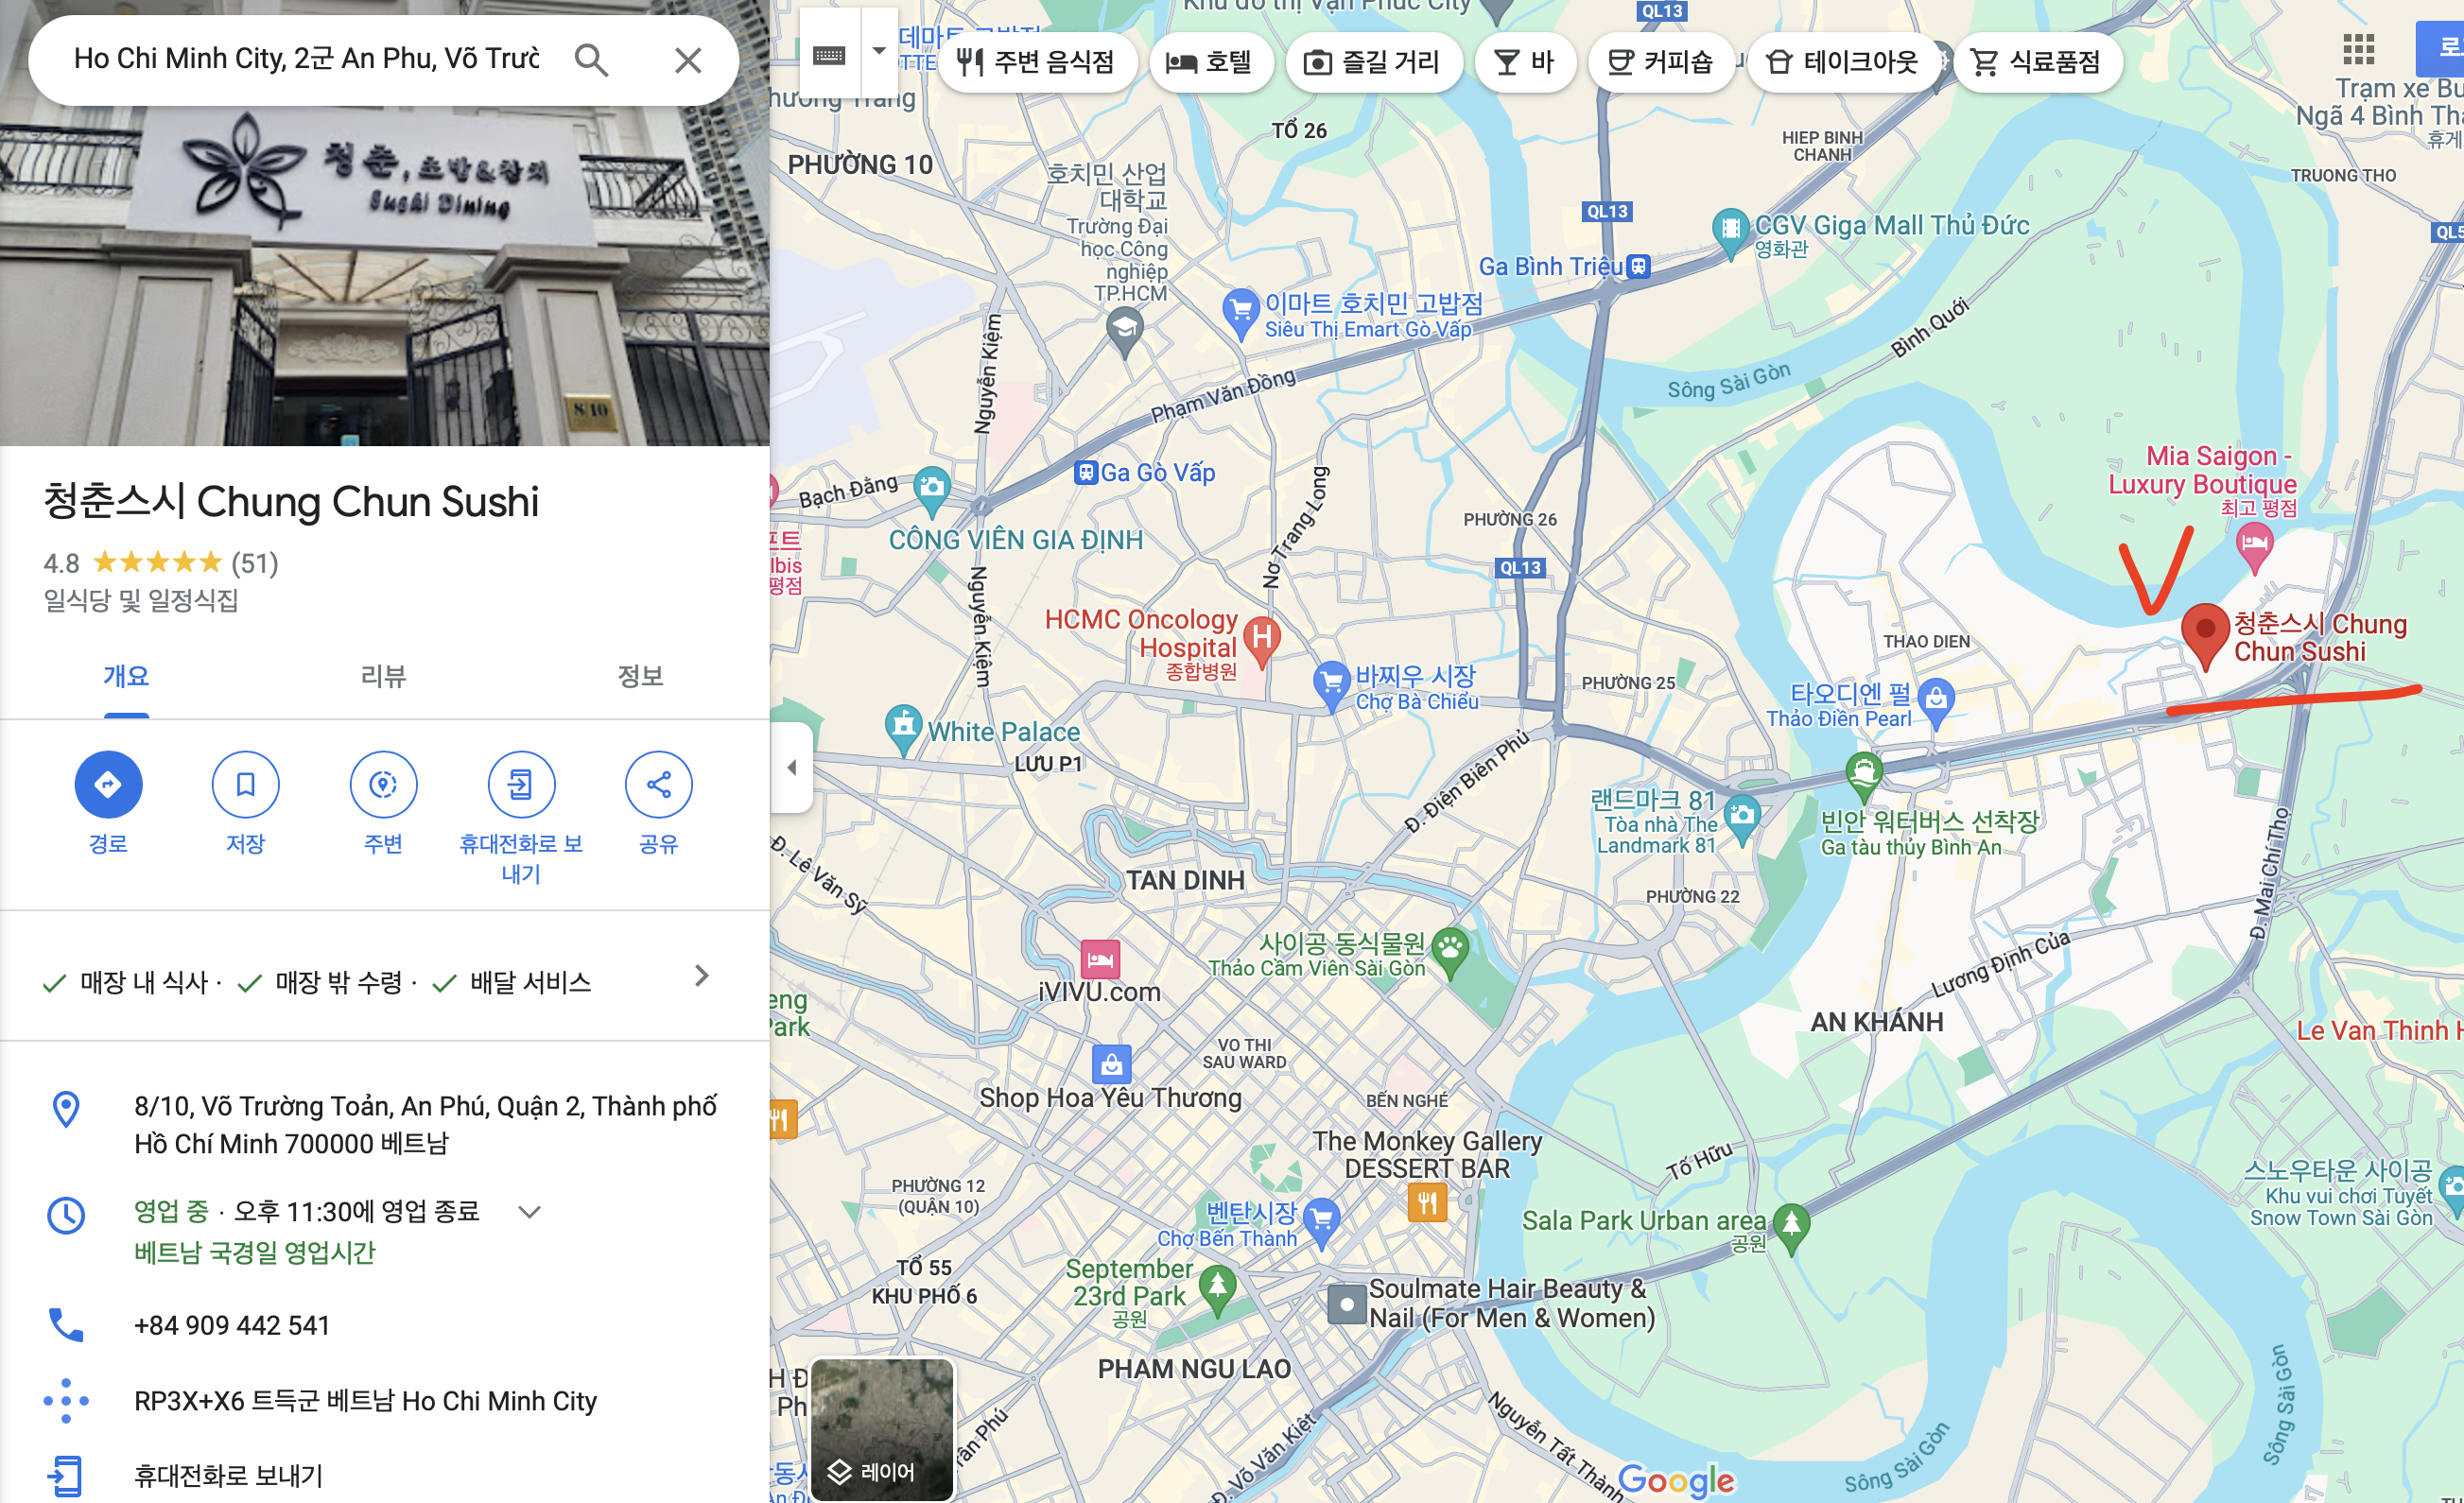This screenshot has width=2464, height=1503.
Task: Filter by 주변 음식점 chip
Action: click(x=1036, y=62)
